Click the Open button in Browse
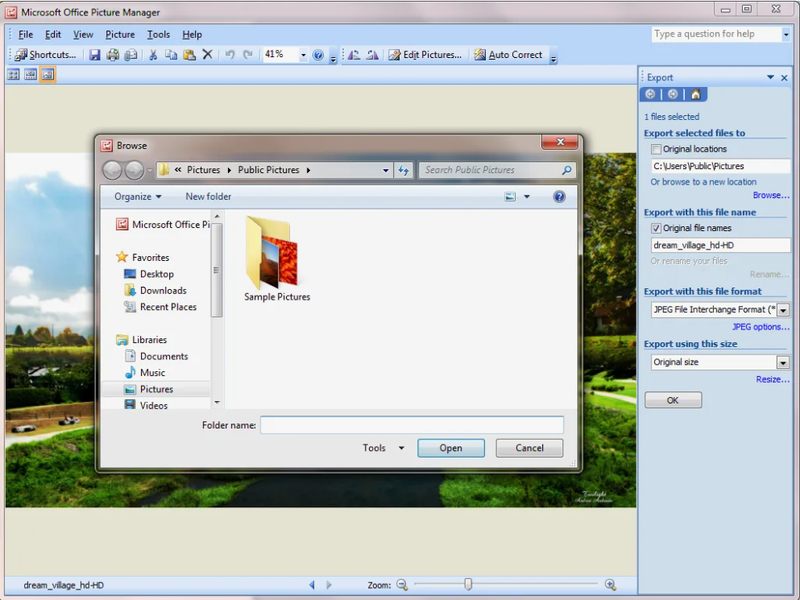This screenshot has width=800, height=600. pyautogui.click(x=451, y=448)
